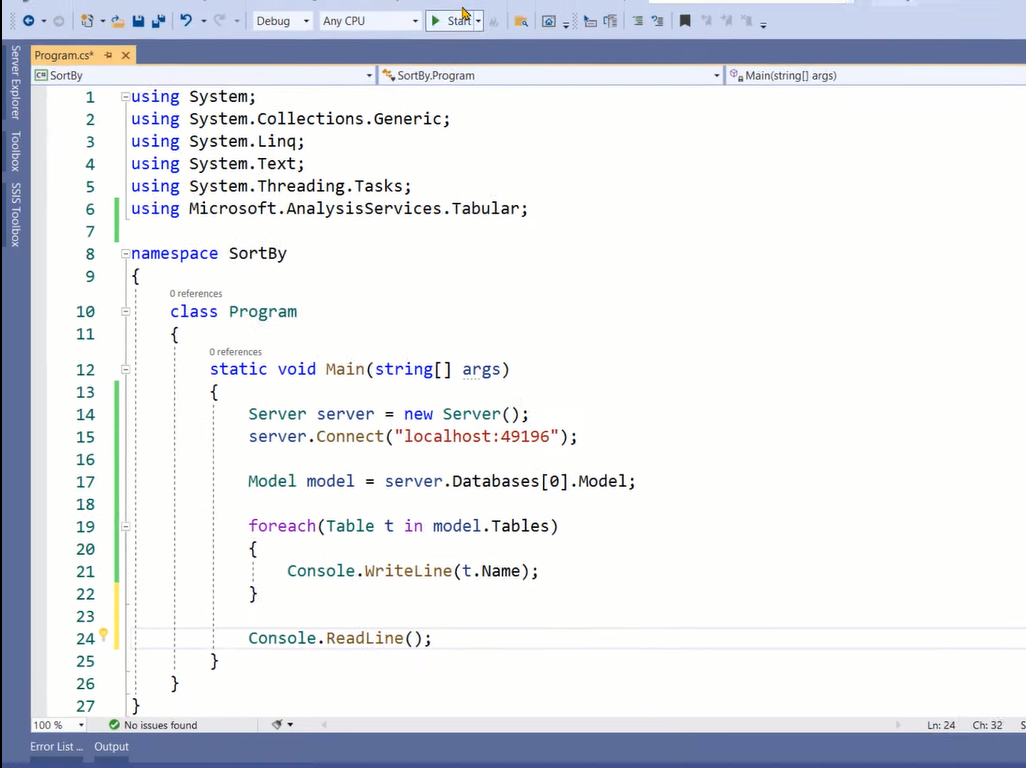Collapse the class Program block
The image size is (1026, 768).
(x=125, y=312)
